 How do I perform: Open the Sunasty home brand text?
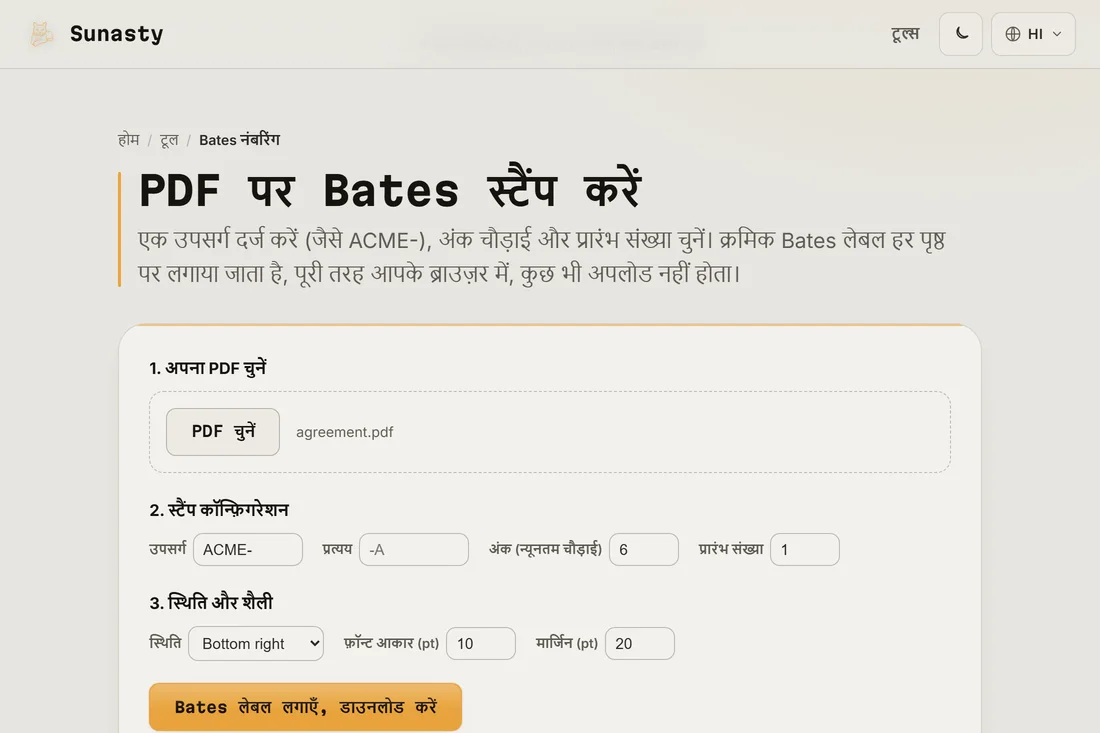[x=116, y=34]
